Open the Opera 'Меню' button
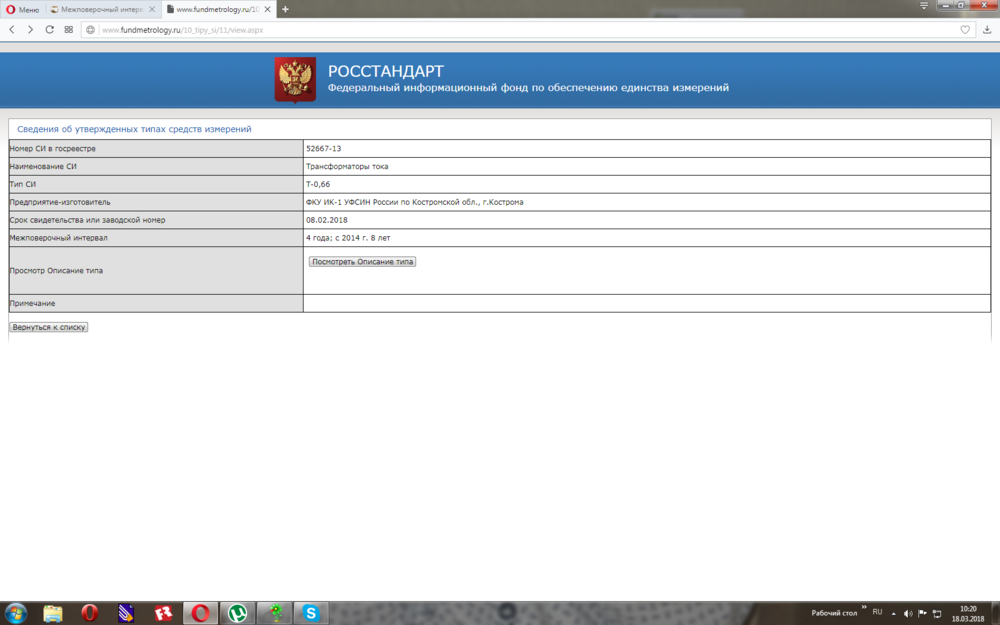Screen dimensions: 1000x625 [23, 9]
